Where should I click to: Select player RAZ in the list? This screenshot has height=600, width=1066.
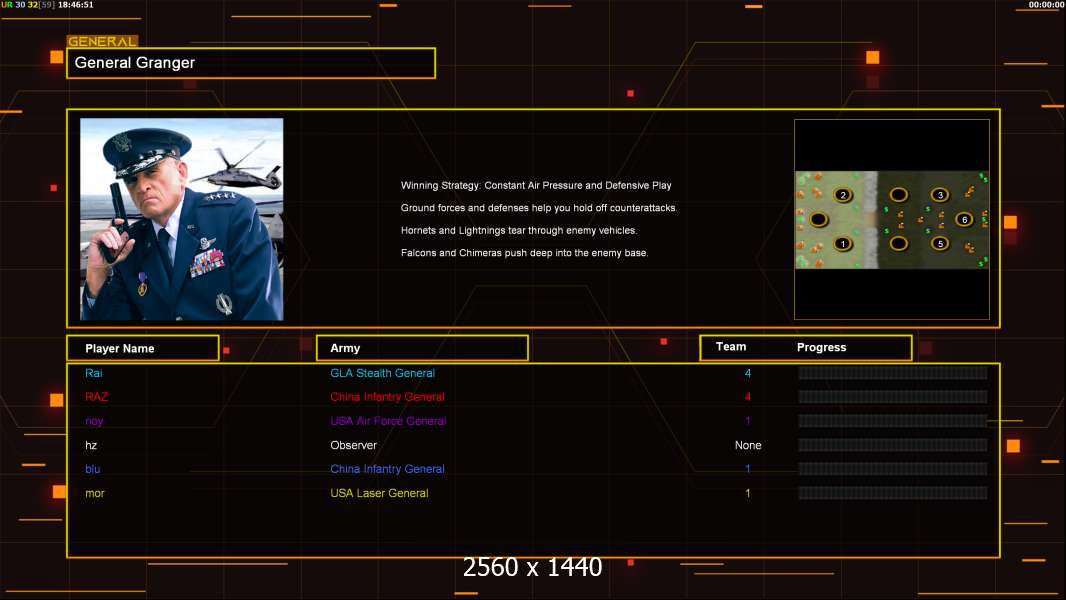96,397
